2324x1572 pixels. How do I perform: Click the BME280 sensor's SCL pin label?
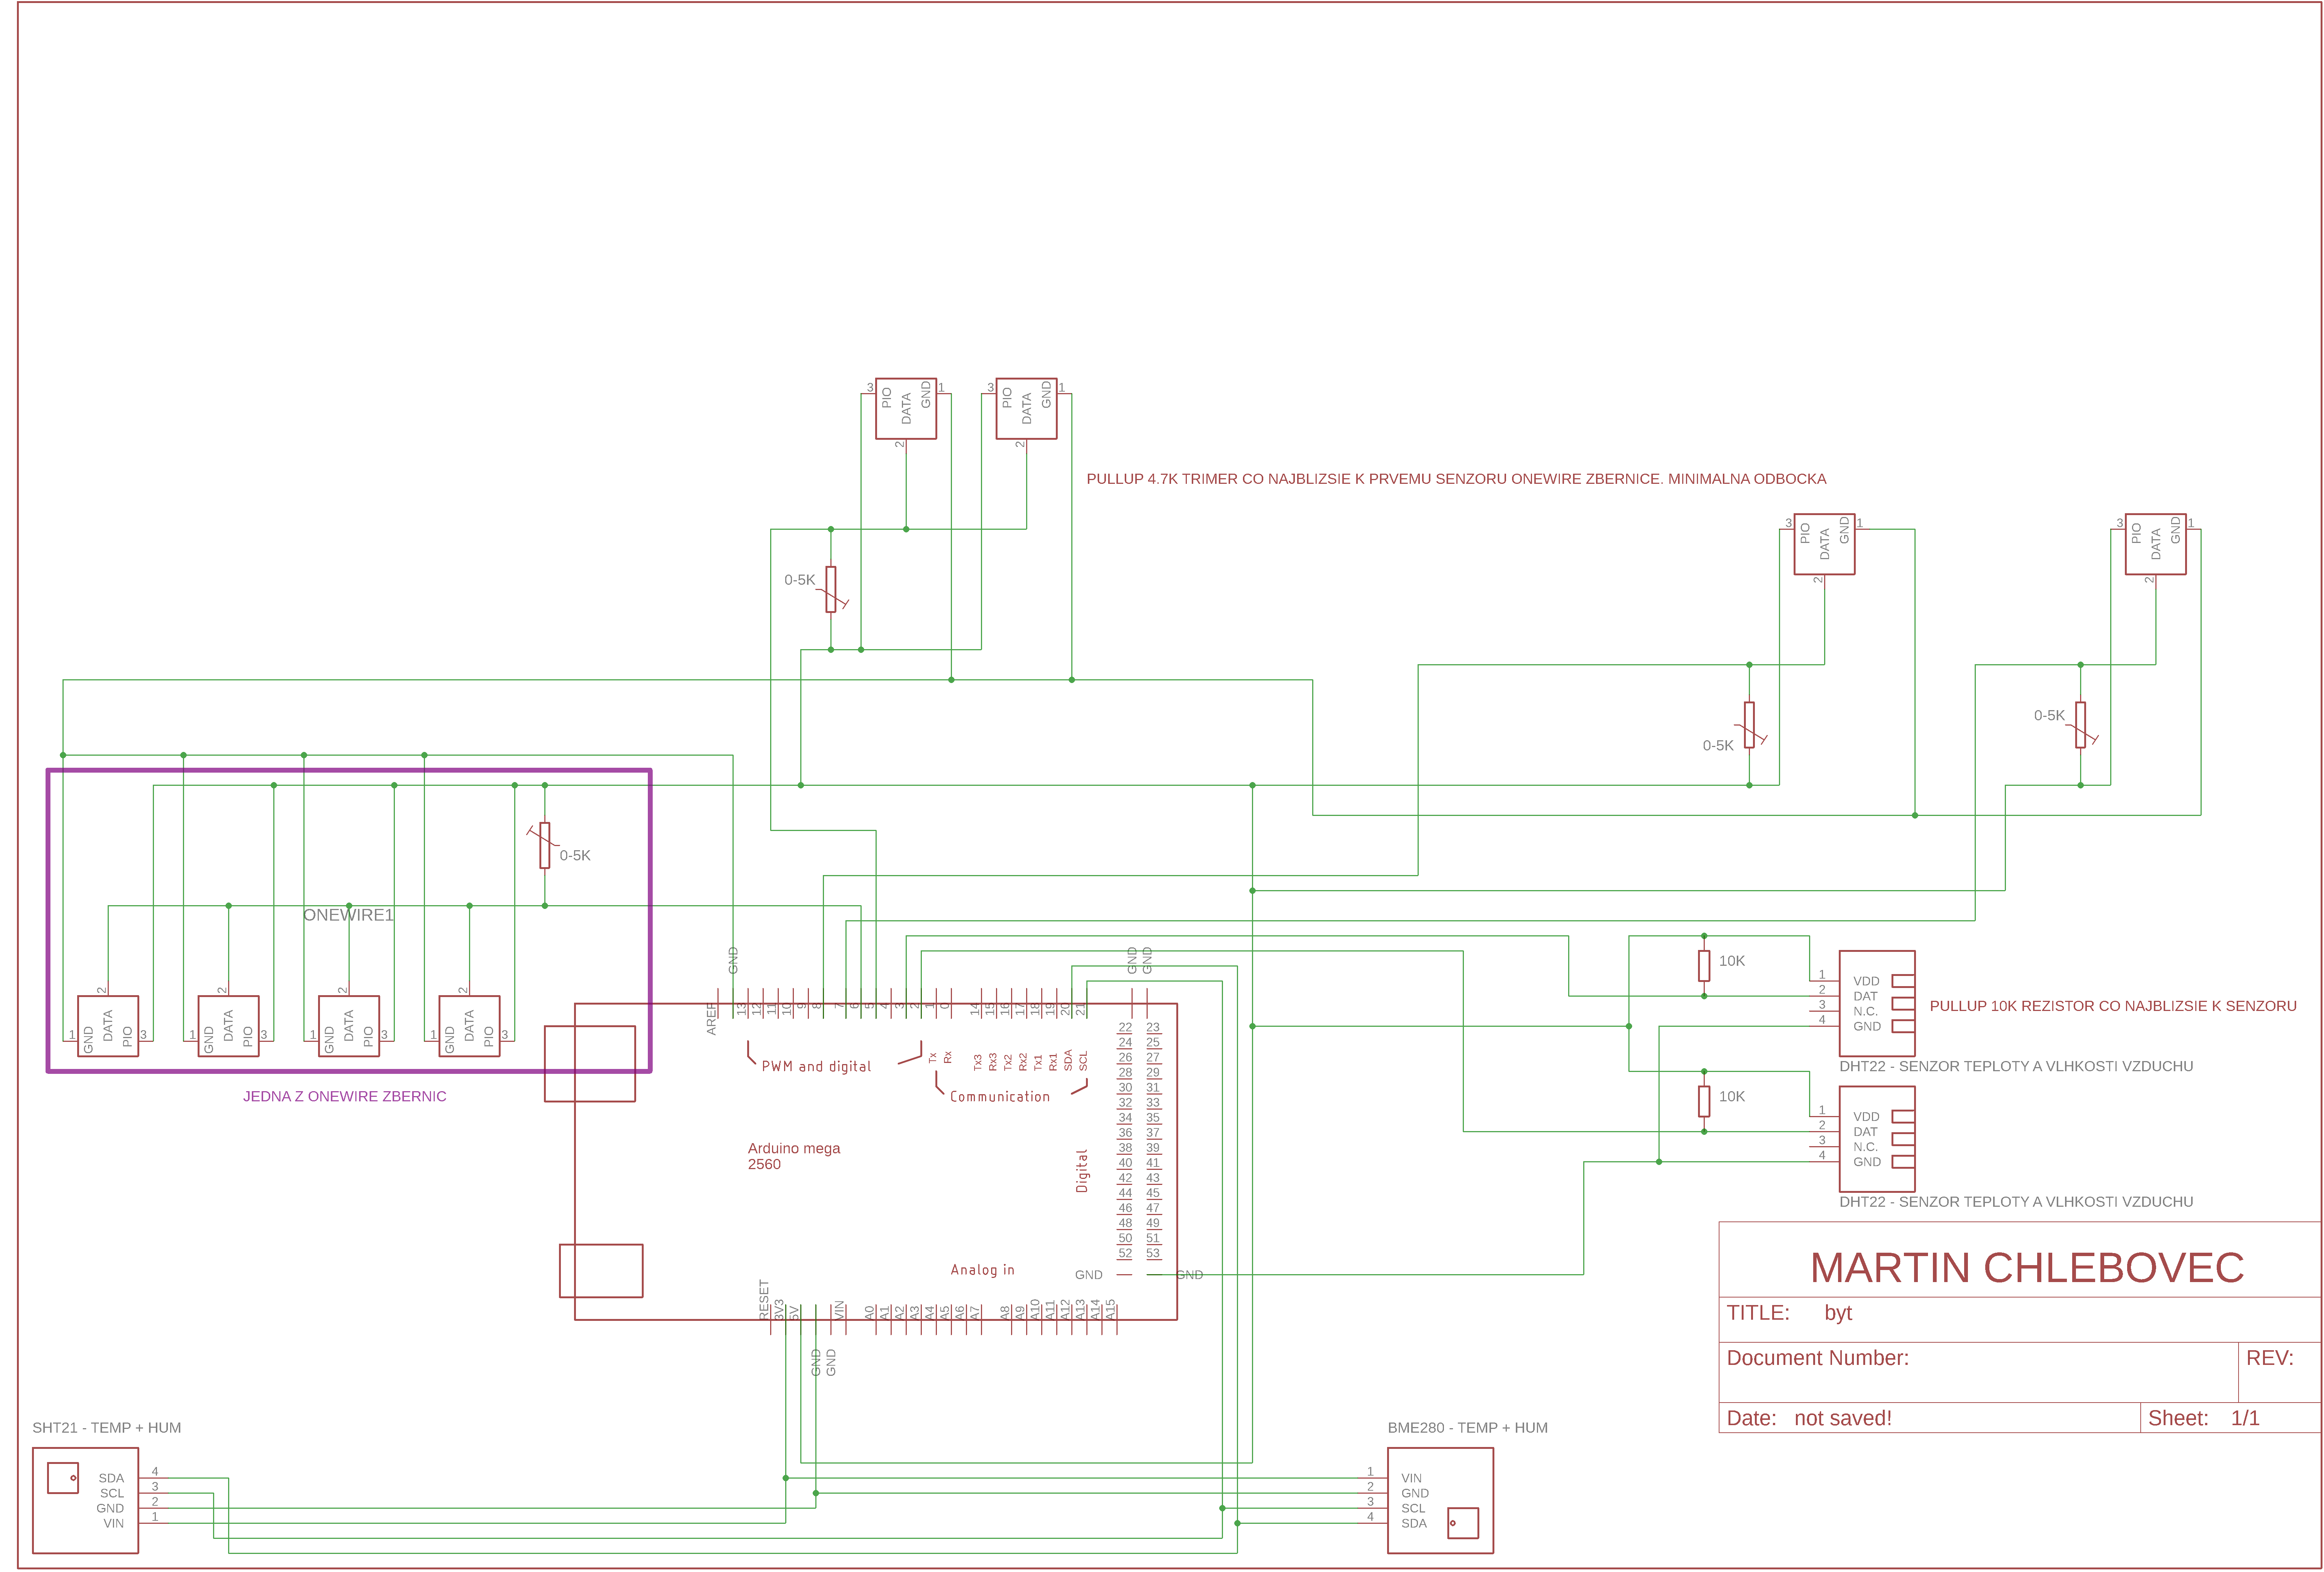tap(1413, 1508)
